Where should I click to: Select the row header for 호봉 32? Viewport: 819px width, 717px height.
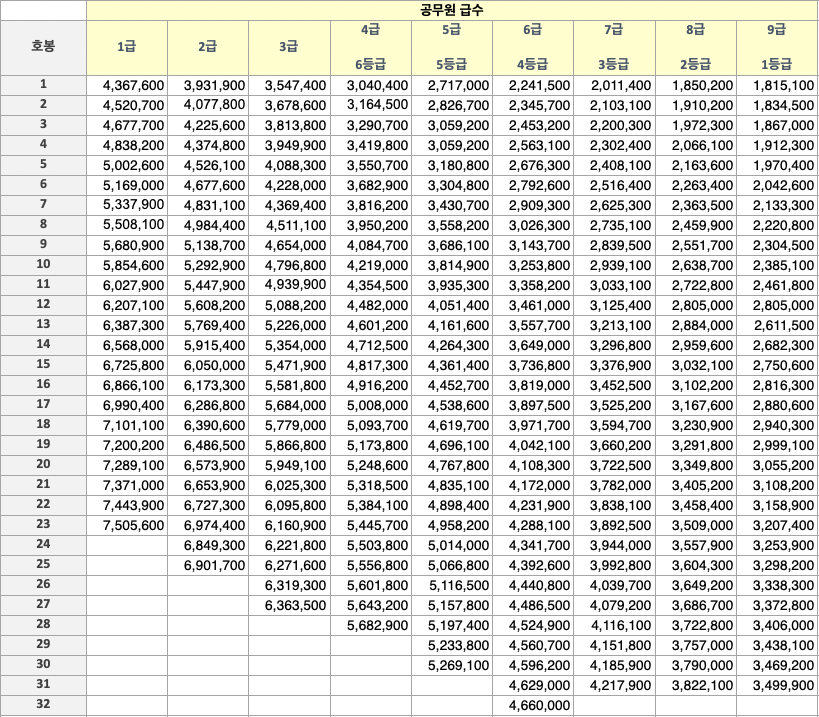click(x=43, y=704)
